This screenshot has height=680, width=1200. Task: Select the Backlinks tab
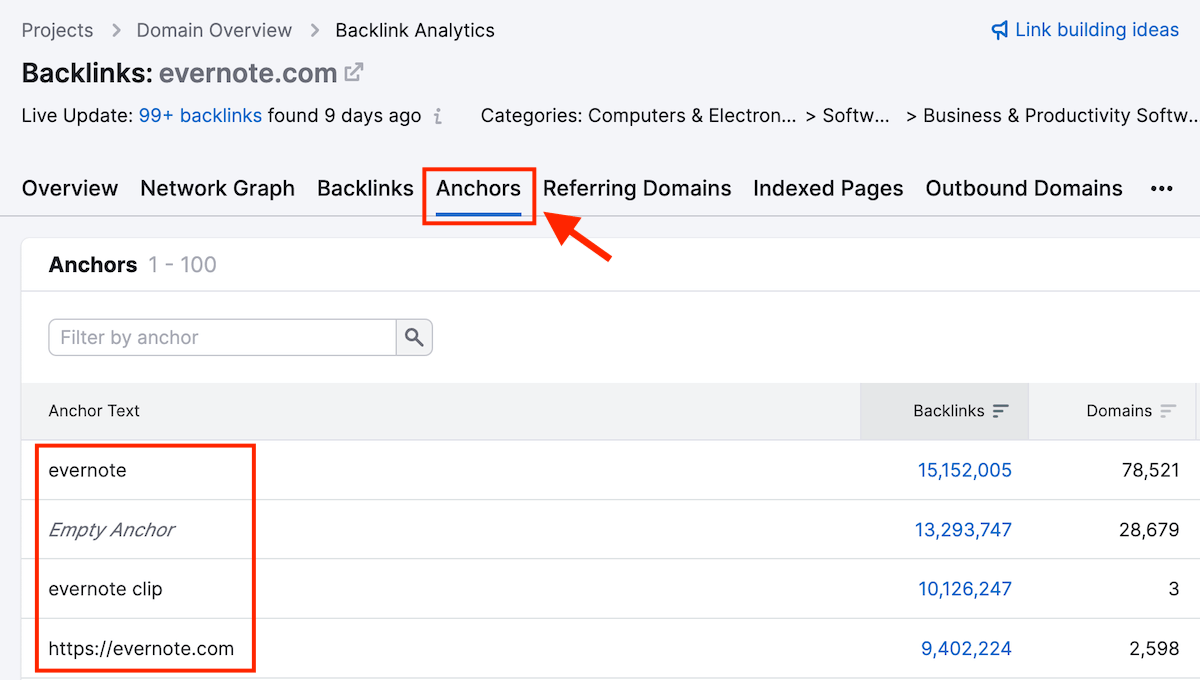tap(365, 188)
